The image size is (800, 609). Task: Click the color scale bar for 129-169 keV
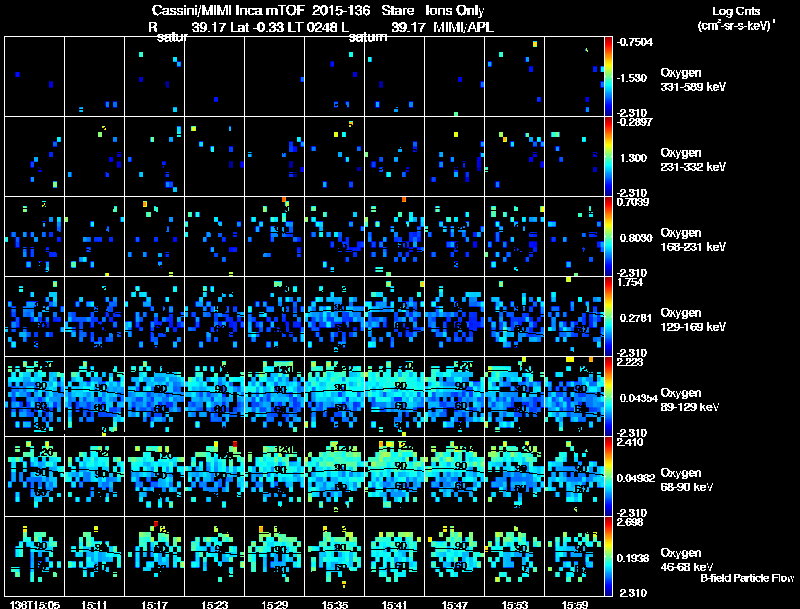pos(608,317)
